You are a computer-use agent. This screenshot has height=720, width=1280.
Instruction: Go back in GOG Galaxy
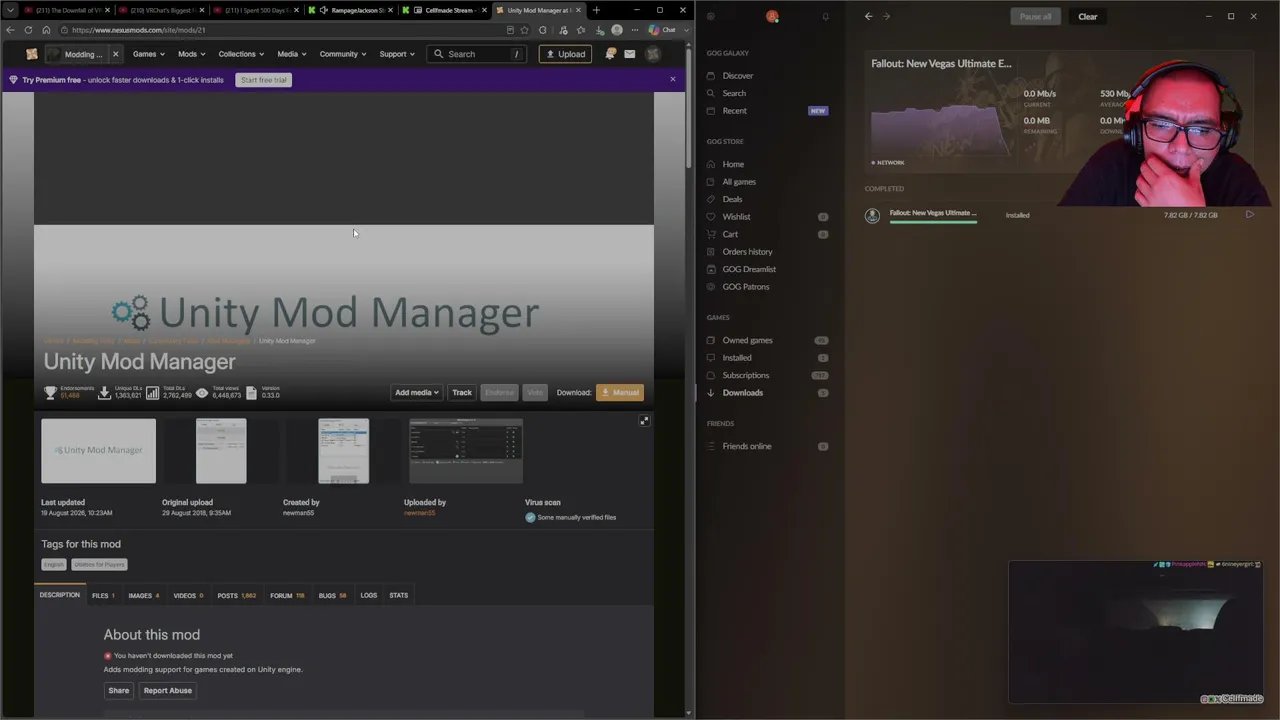[x=868, y=16]
